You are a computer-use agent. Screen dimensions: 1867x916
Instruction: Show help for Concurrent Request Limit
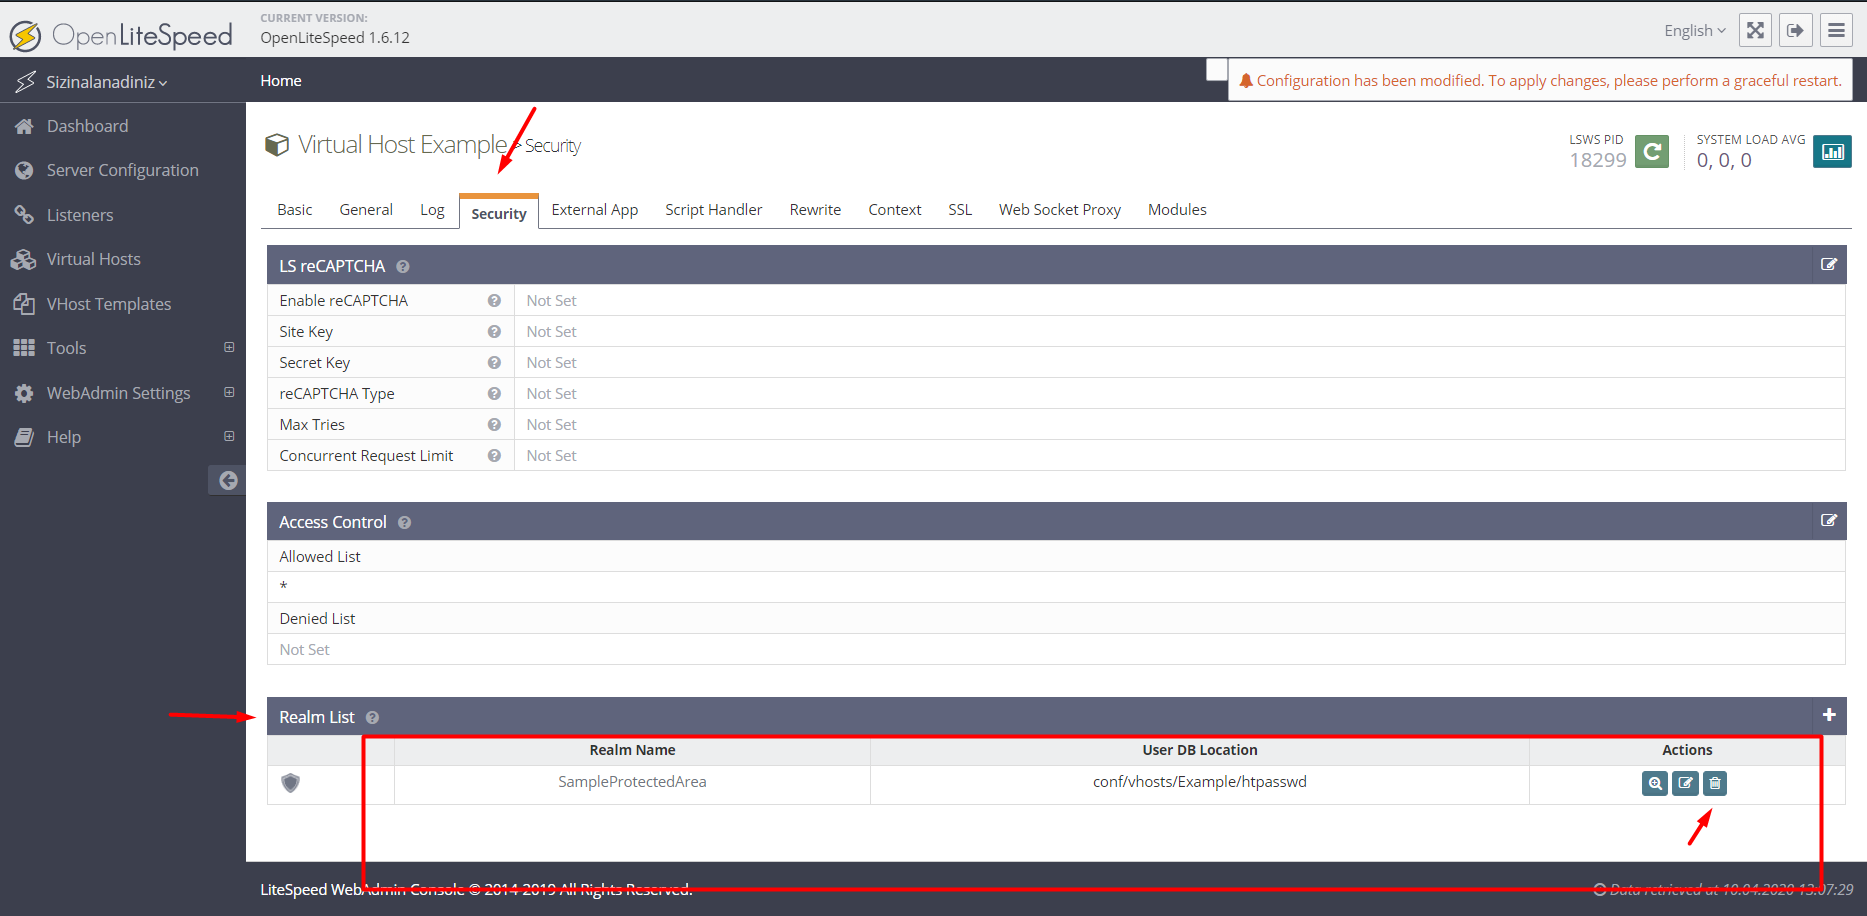pyautogui.click(x=494, y=456)
